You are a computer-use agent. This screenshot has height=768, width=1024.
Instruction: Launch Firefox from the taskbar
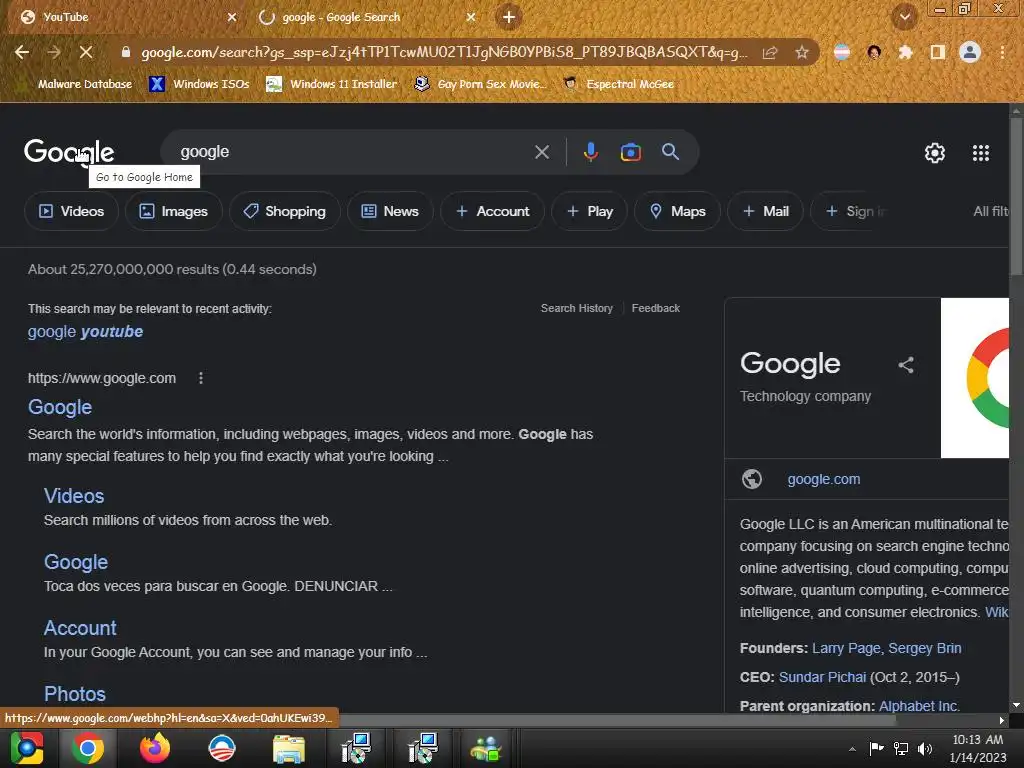coord(155,748)
